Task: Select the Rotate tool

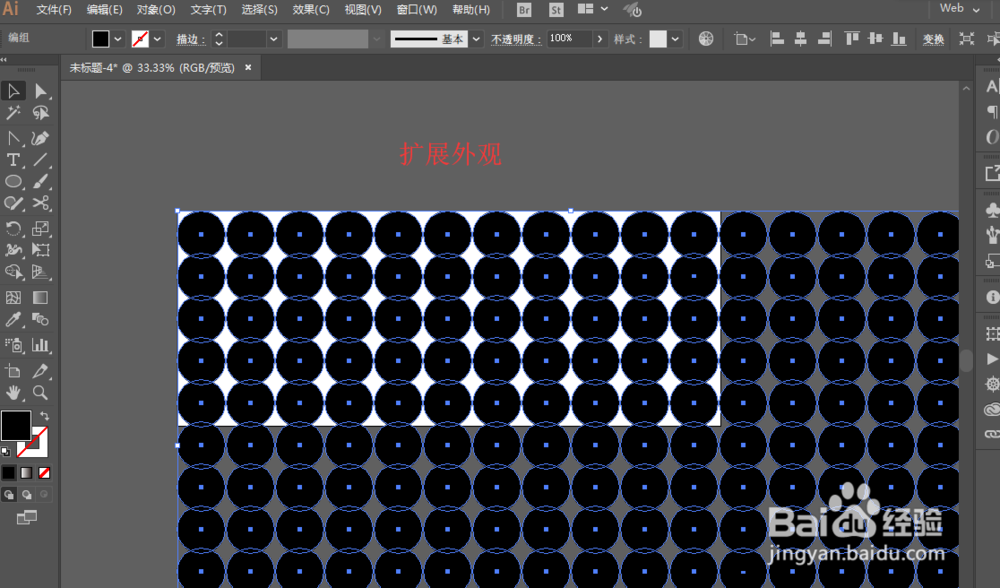Action: click(14, 228)
